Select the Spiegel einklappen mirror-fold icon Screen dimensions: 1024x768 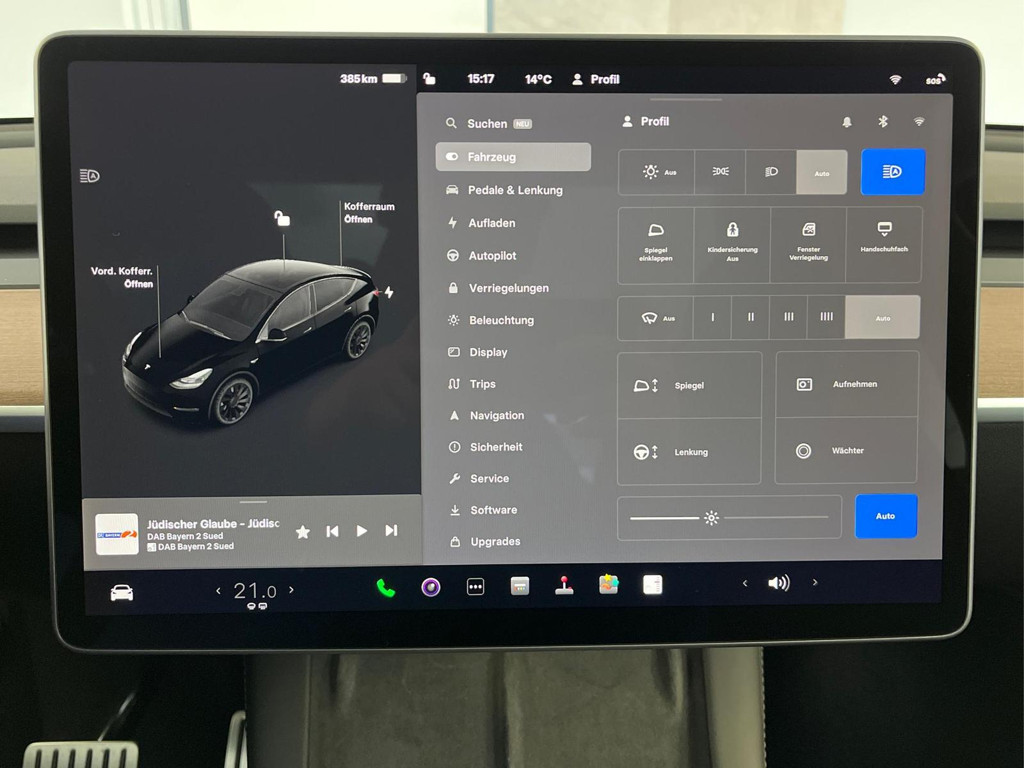tap(653, 245)
